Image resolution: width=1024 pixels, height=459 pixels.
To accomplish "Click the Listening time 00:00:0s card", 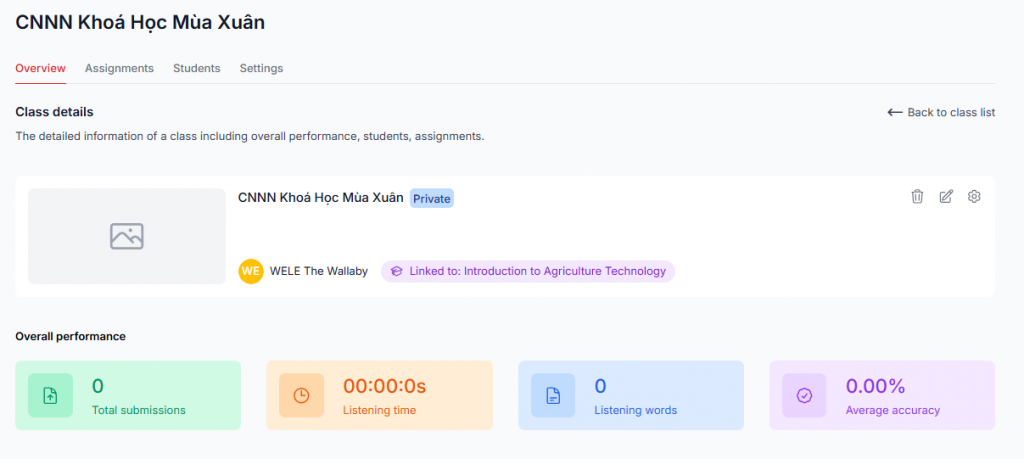I will [379, 395].
